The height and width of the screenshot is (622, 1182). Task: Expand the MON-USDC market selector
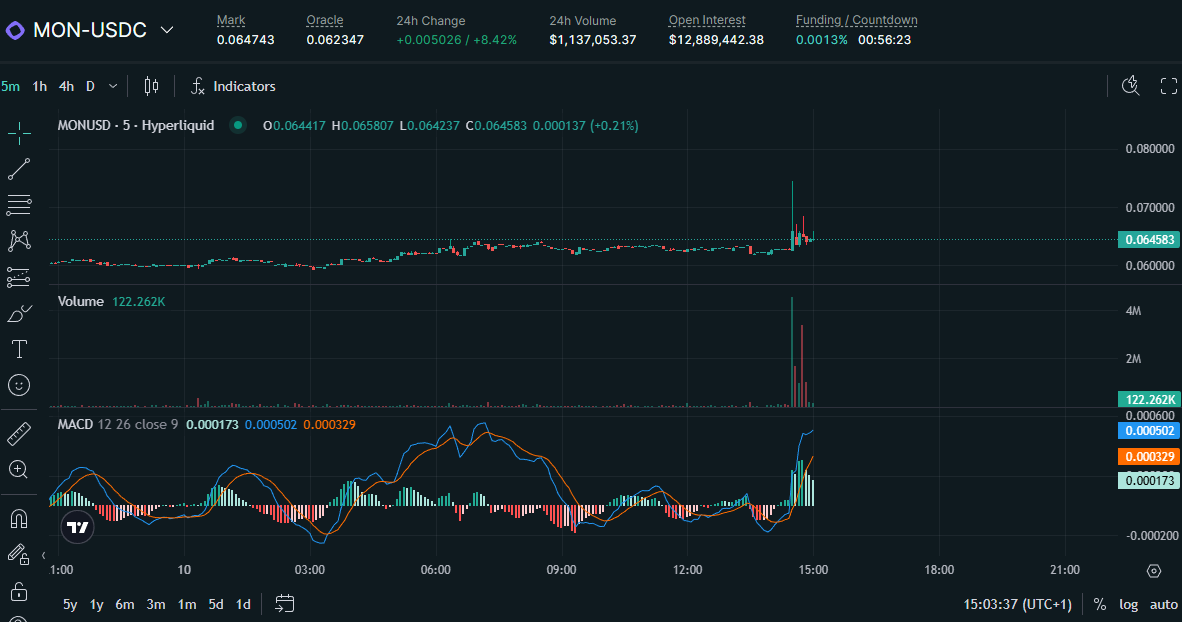pyautogui.click(x=167, y=30)
